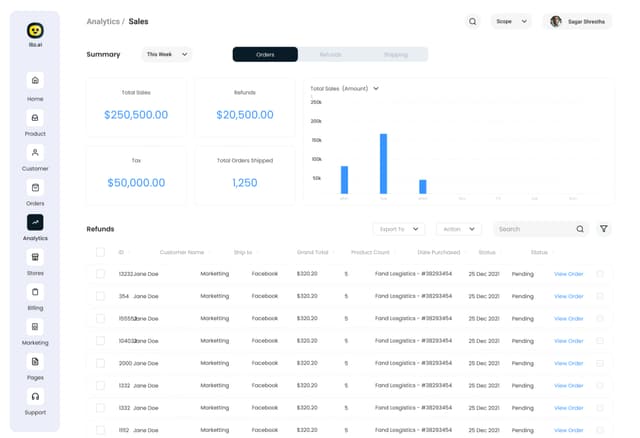The width and height of the screenshot is (640, 438).
Task: Open the Home icon in sidebar
Action: (x=35, y=81)
